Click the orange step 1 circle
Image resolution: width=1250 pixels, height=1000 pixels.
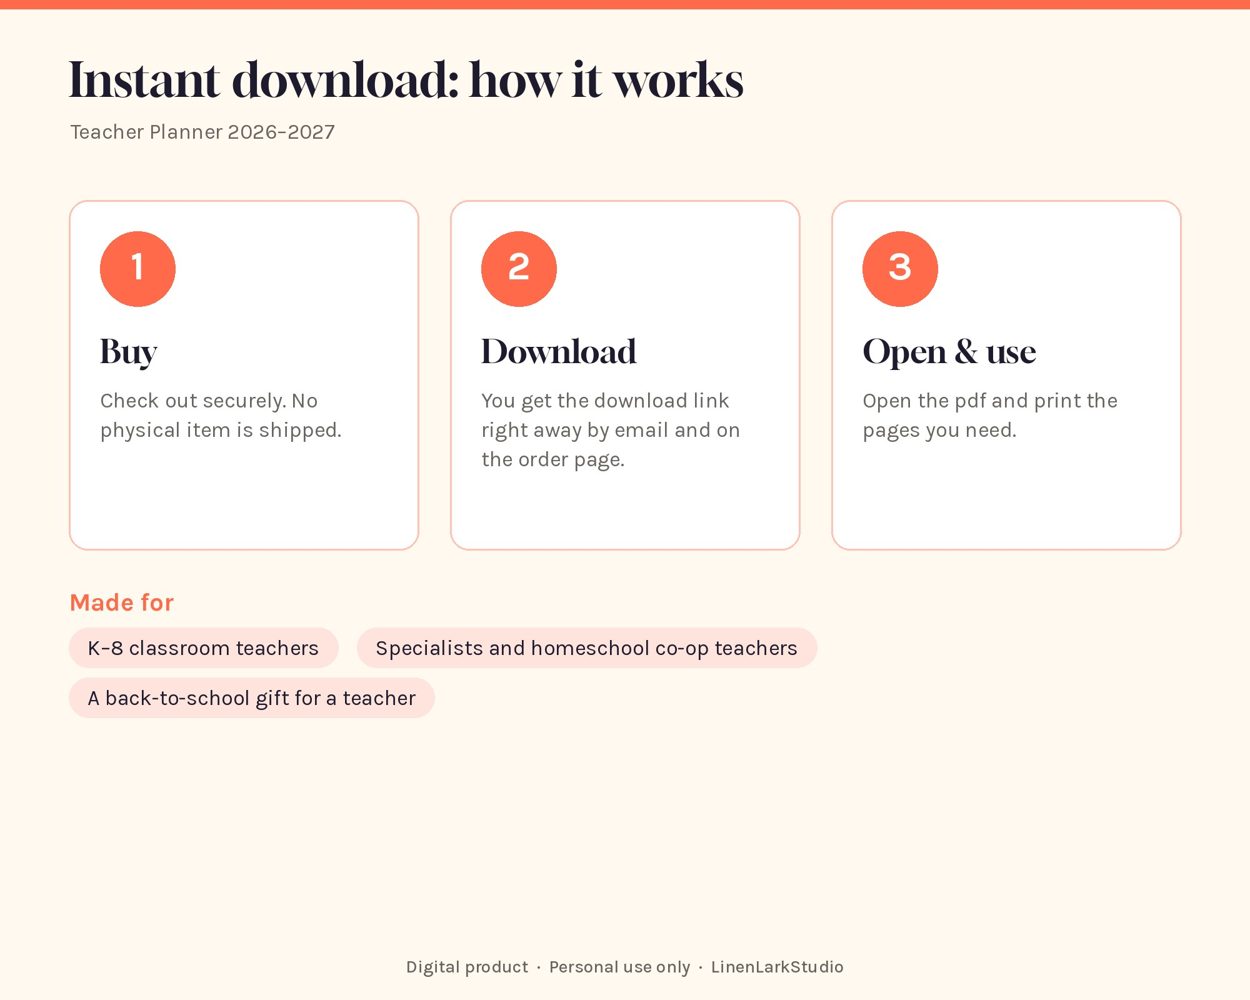[138, 269]
